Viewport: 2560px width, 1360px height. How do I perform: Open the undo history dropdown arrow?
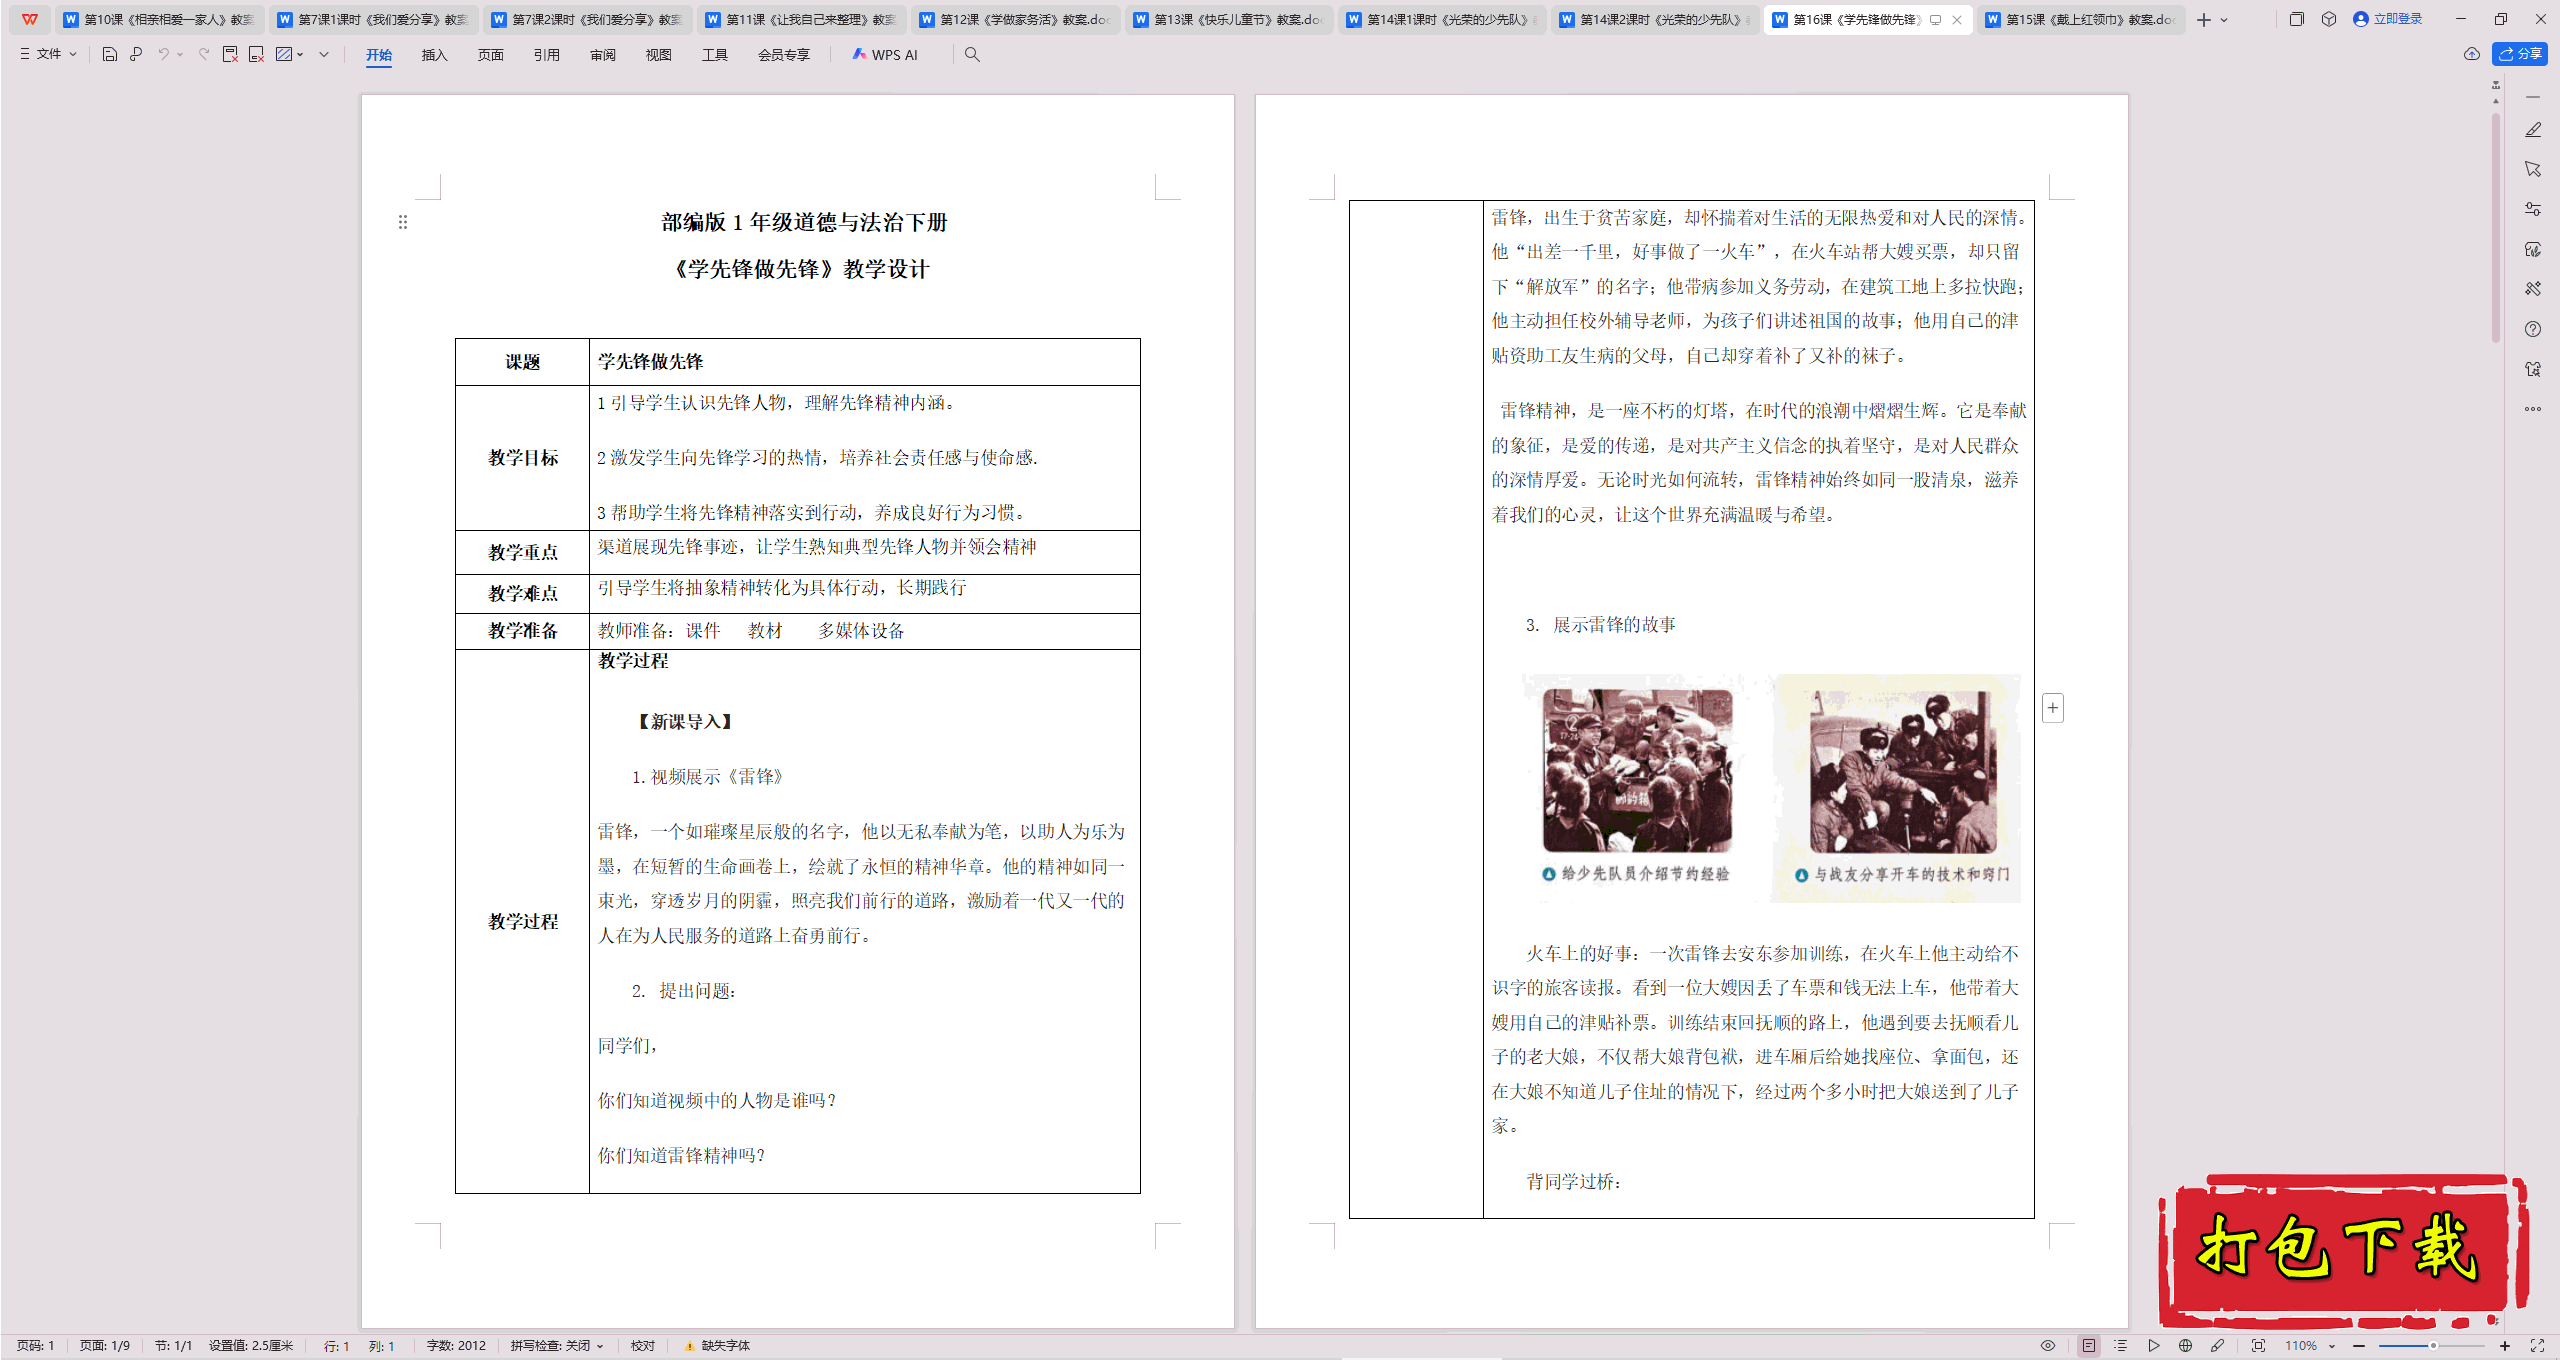180,54
